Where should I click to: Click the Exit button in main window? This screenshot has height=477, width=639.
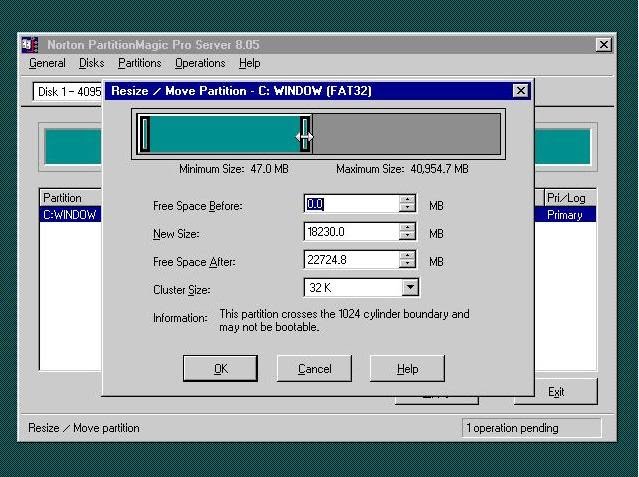click(x=556, y=392)
